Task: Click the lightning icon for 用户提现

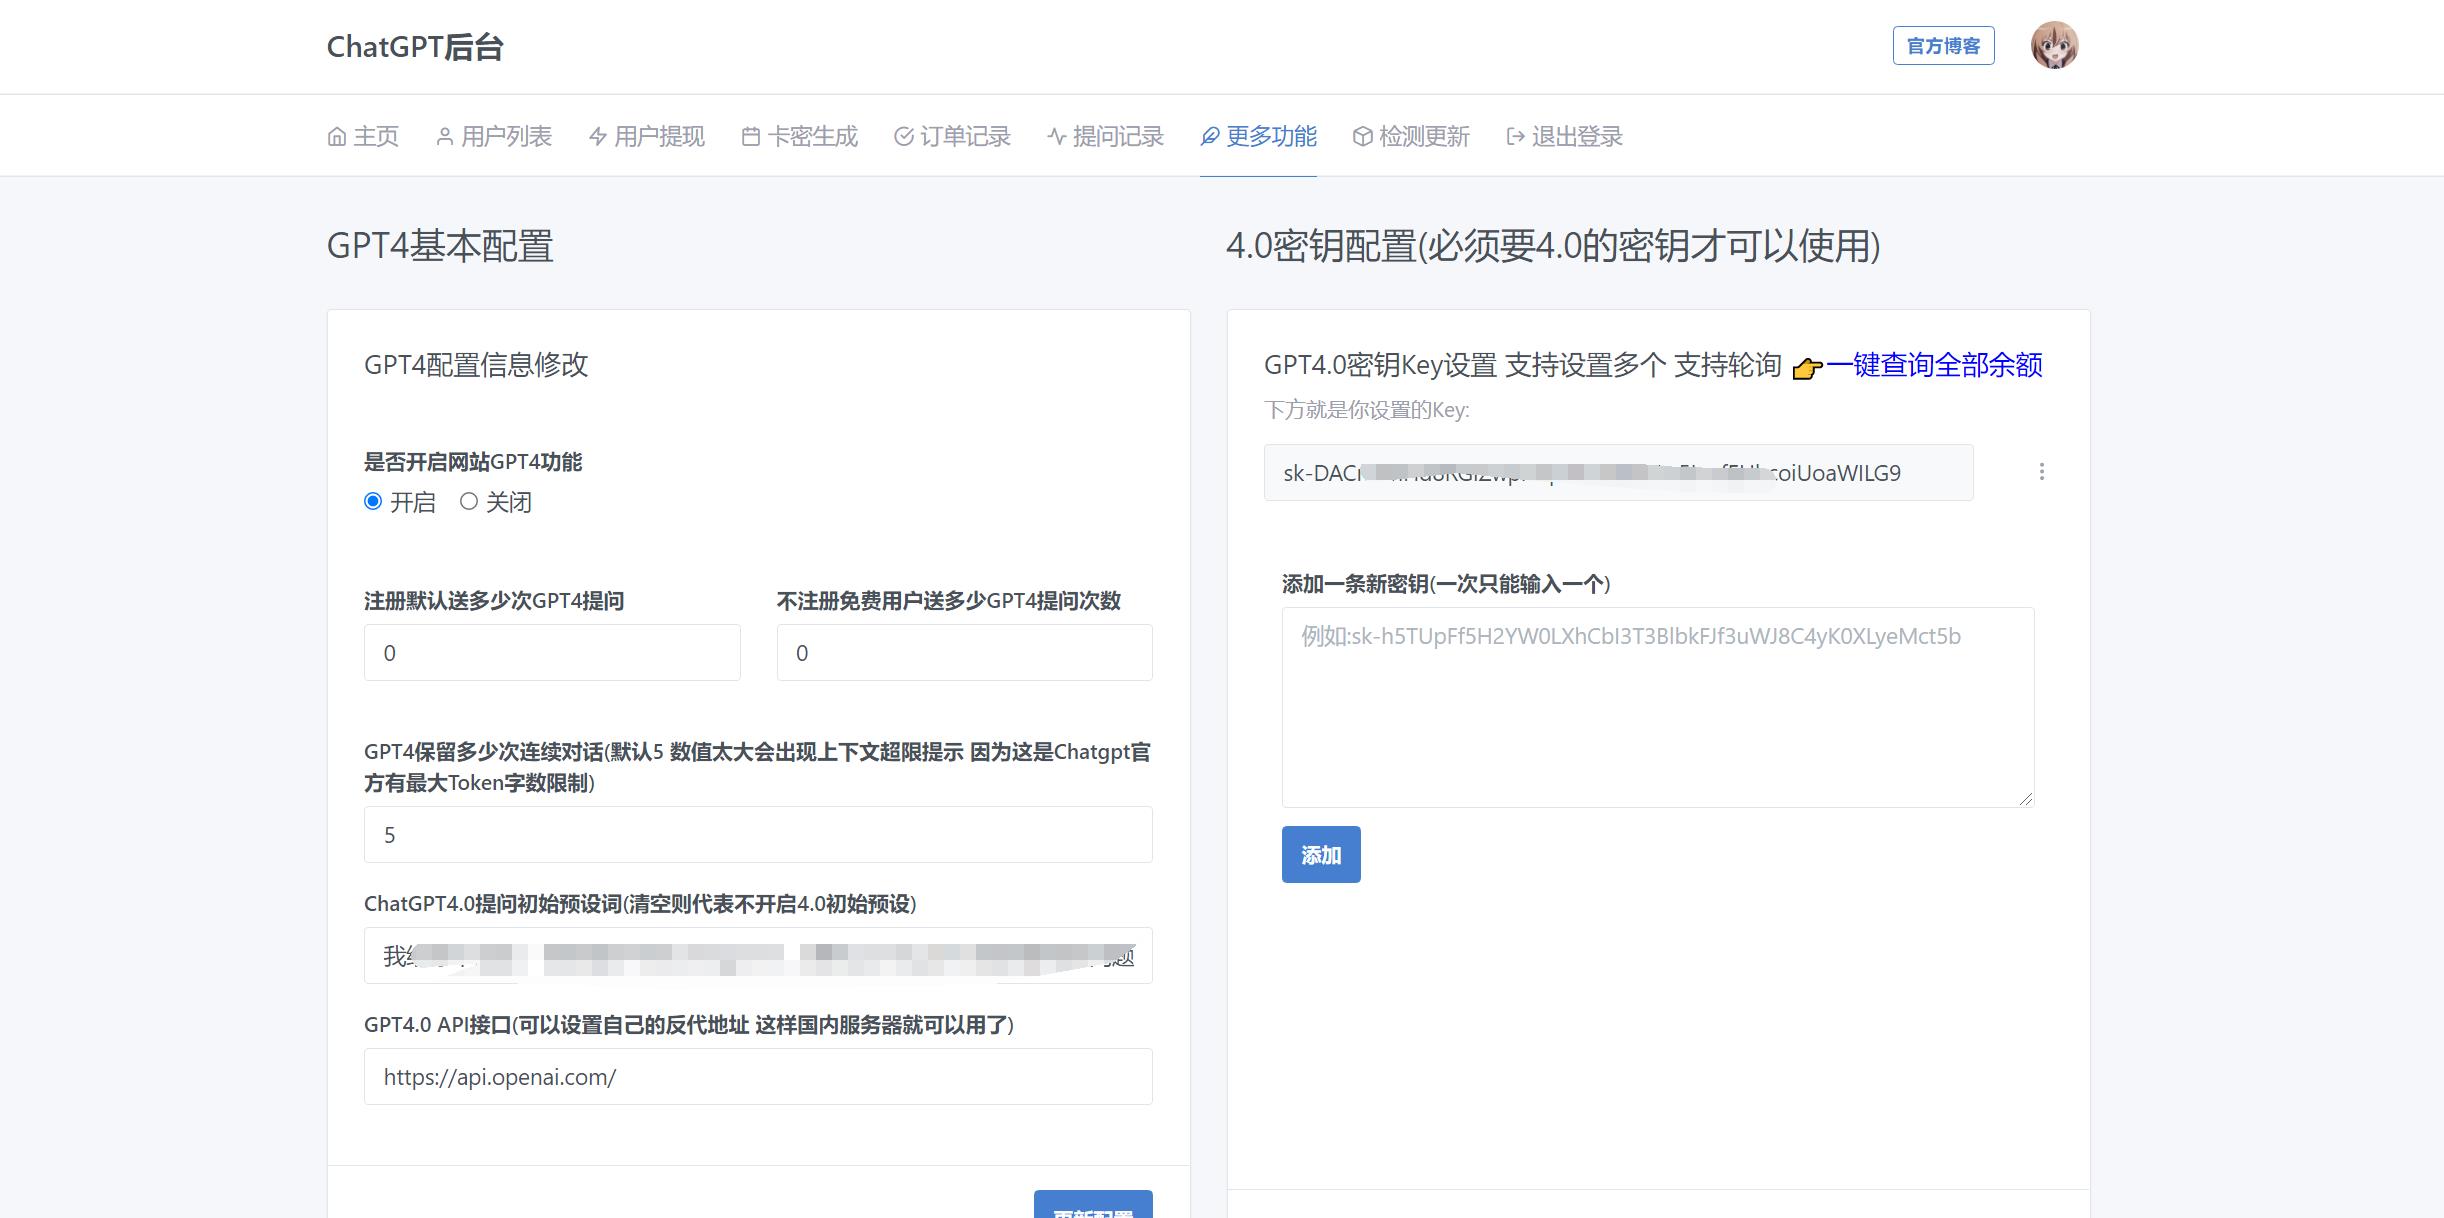Action: click(x=596, y=136)
